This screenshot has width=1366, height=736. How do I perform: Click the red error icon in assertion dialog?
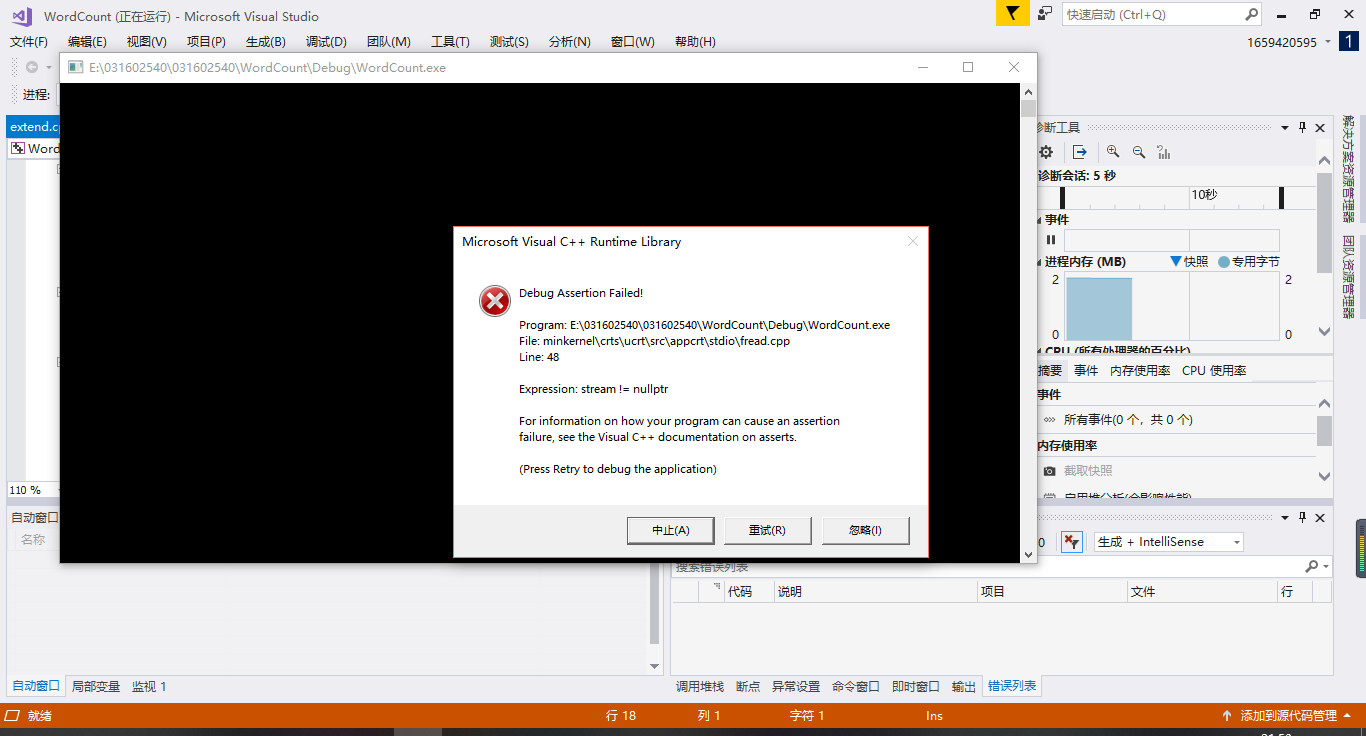pyautogui.click(x=495, y=300)
